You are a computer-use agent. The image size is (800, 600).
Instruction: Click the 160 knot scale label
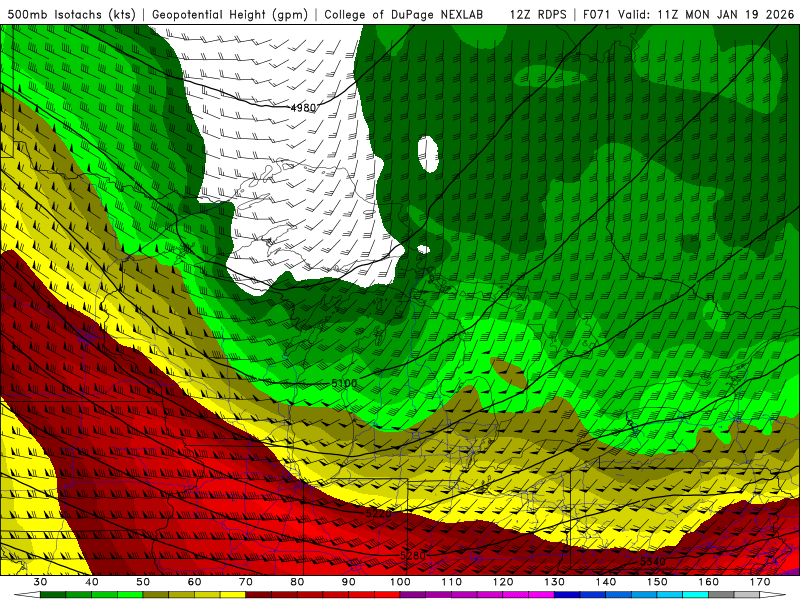click(709, 582)
